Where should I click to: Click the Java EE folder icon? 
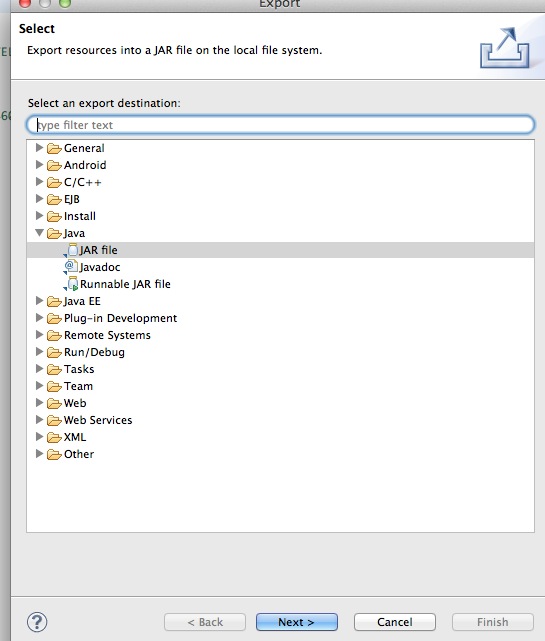(x=54, y=301)
